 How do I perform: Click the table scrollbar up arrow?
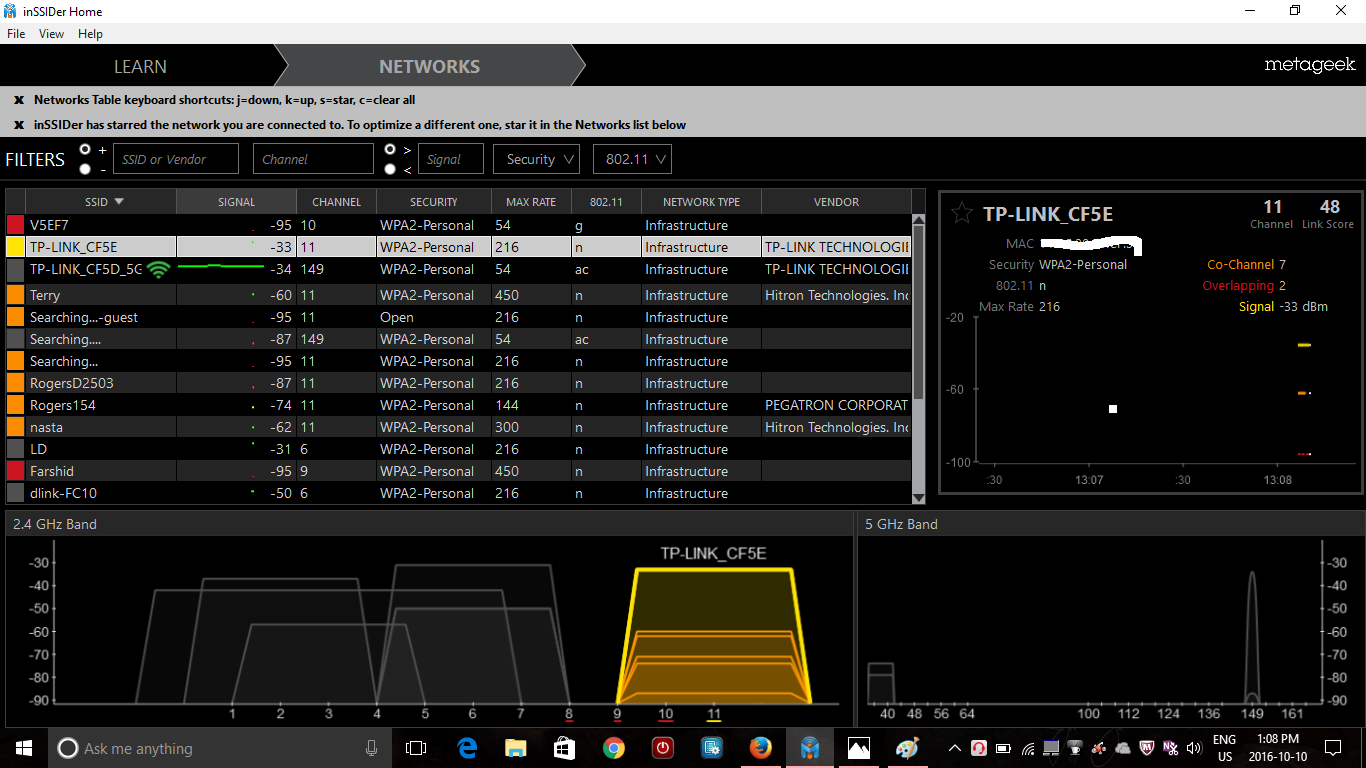pos(919,219)
